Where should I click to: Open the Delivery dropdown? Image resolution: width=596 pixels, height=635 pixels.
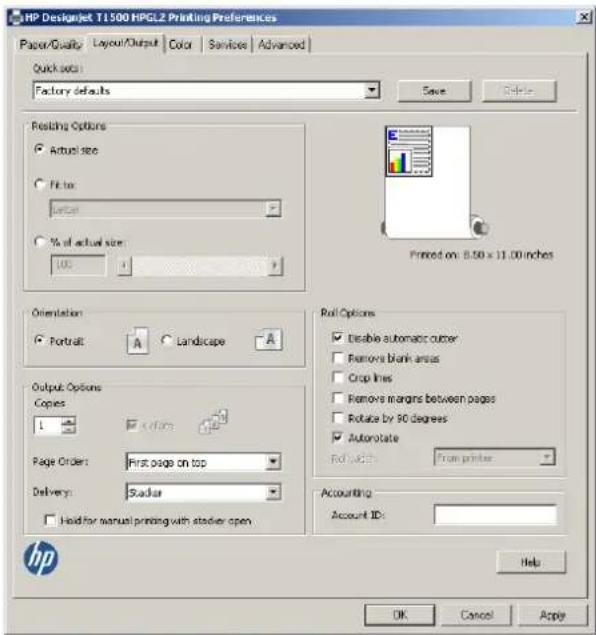(273, 492)
